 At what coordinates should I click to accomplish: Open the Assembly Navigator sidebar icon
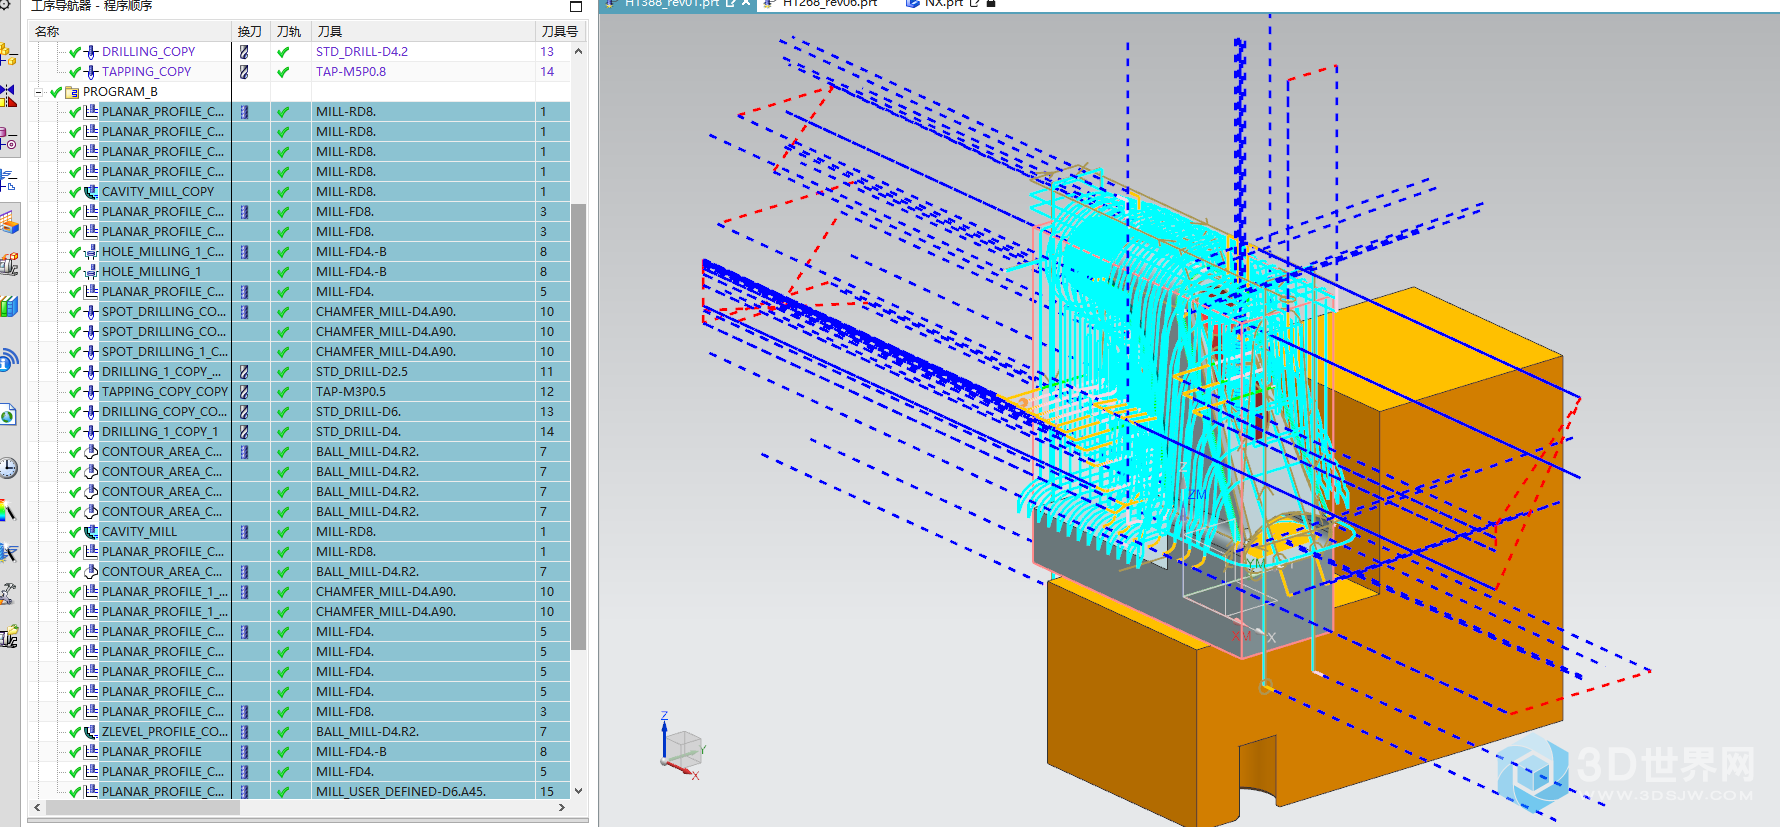point(8,55)
